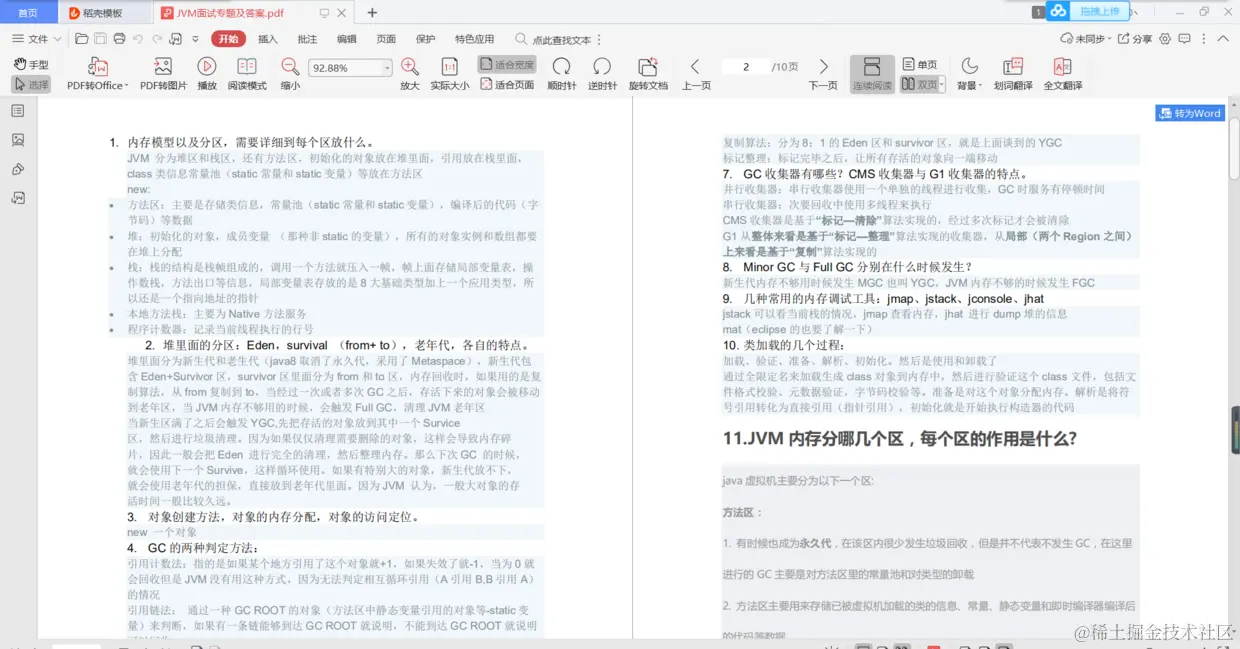The height and width of the screenshot is (649, 1240).
Task: Set view to 实际大小 actual size
Action: click(x=450, y=73)
